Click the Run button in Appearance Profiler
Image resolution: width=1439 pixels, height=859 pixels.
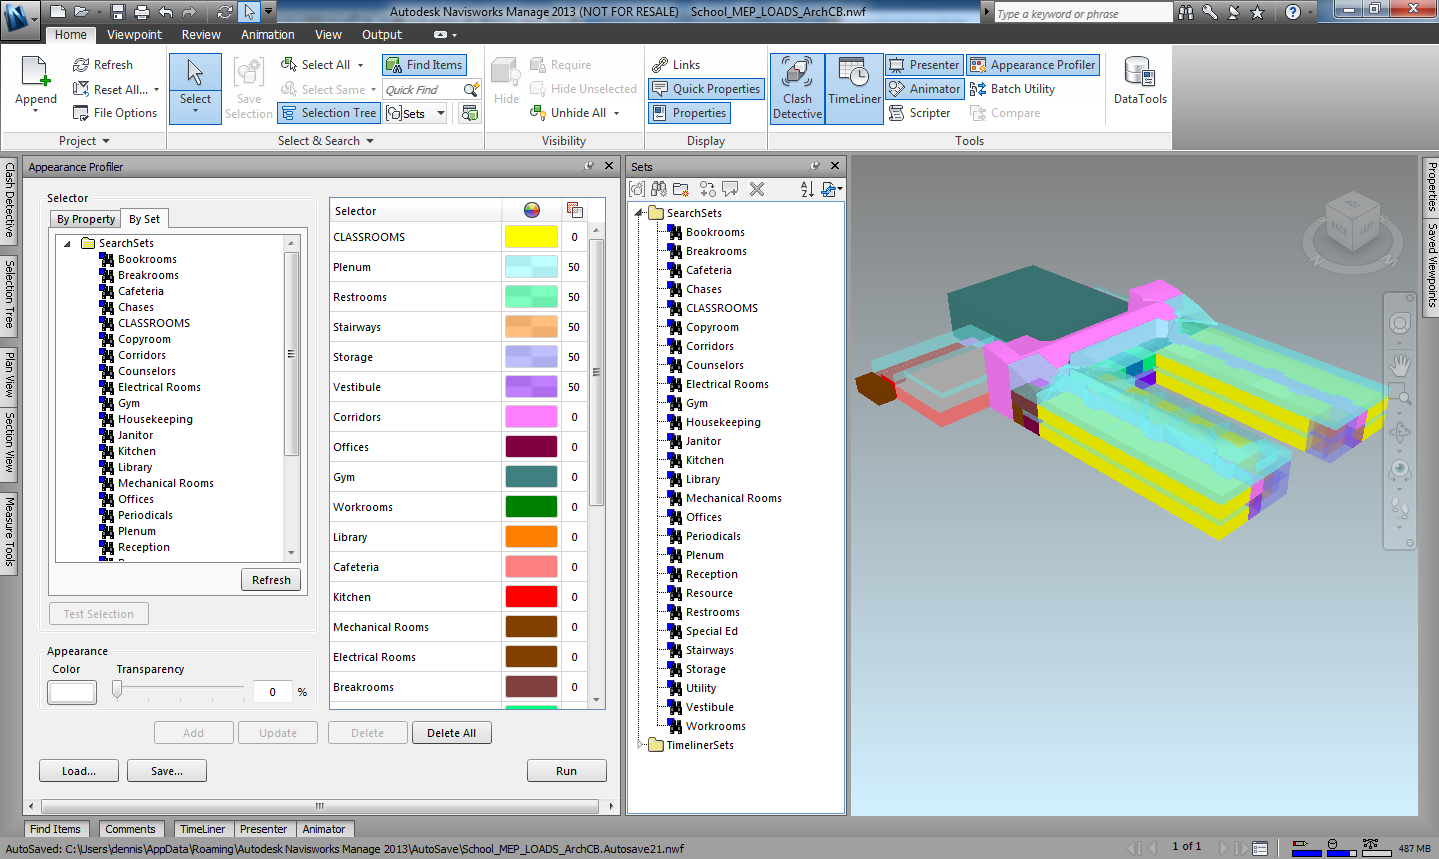pos(566,770)
